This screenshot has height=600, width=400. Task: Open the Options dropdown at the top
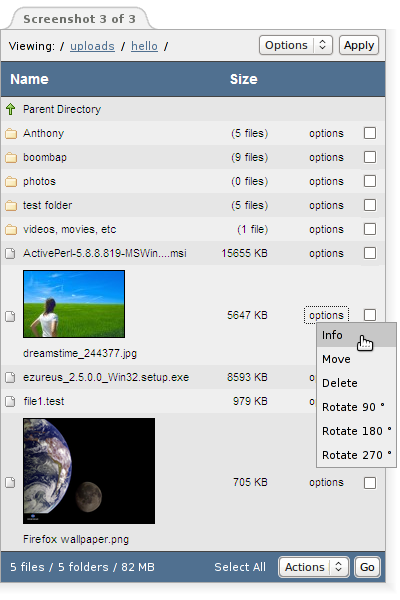coord(296,45)
